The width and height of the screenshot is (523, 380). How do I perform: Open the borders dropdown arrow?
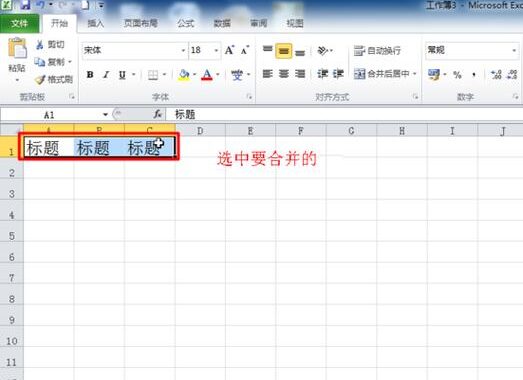point(164,75)
